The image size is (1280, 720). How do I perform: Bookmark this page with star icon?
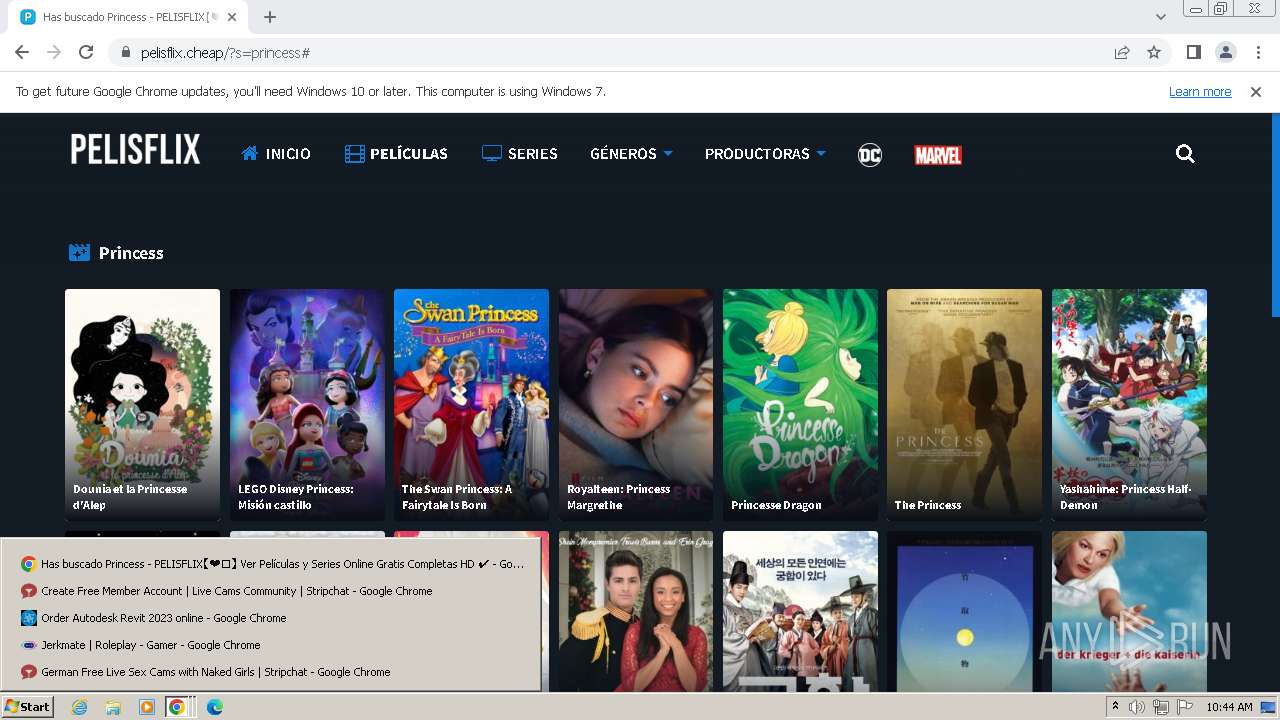click(x=1154, y=52)
